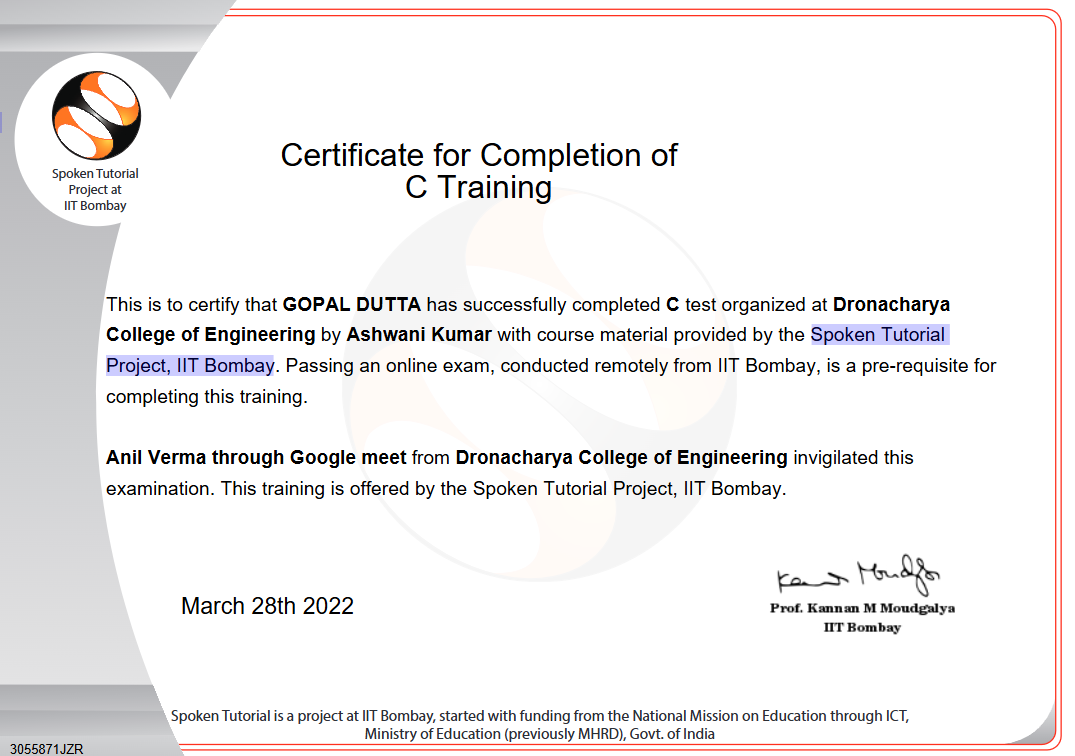Open the highlighted Spoken Tutorial Project link

click(879, 334)
